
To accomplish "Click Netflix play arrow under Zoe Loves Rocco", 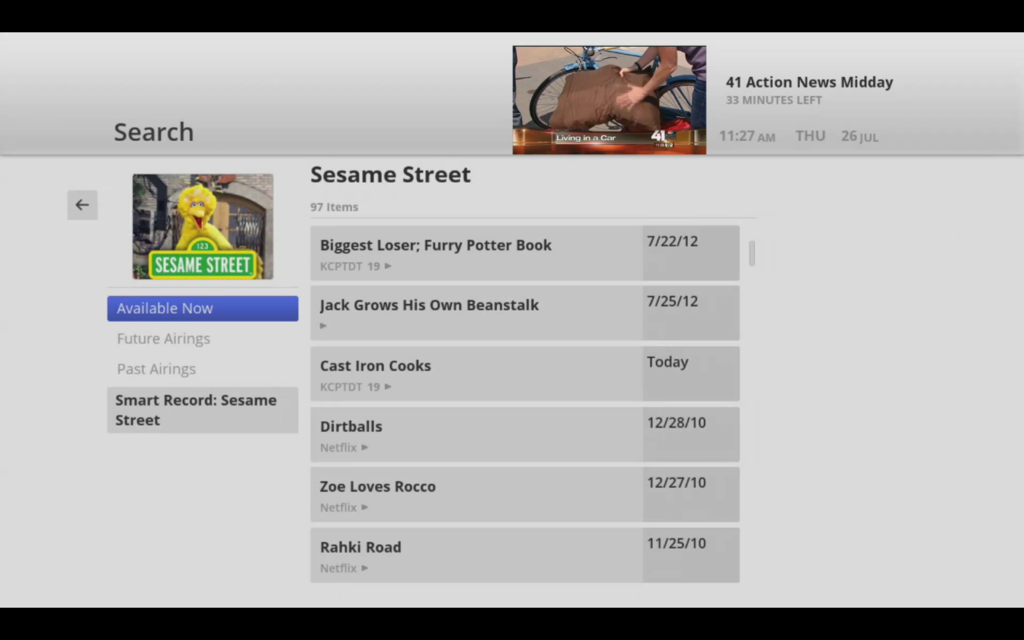I will click(365, 508).
